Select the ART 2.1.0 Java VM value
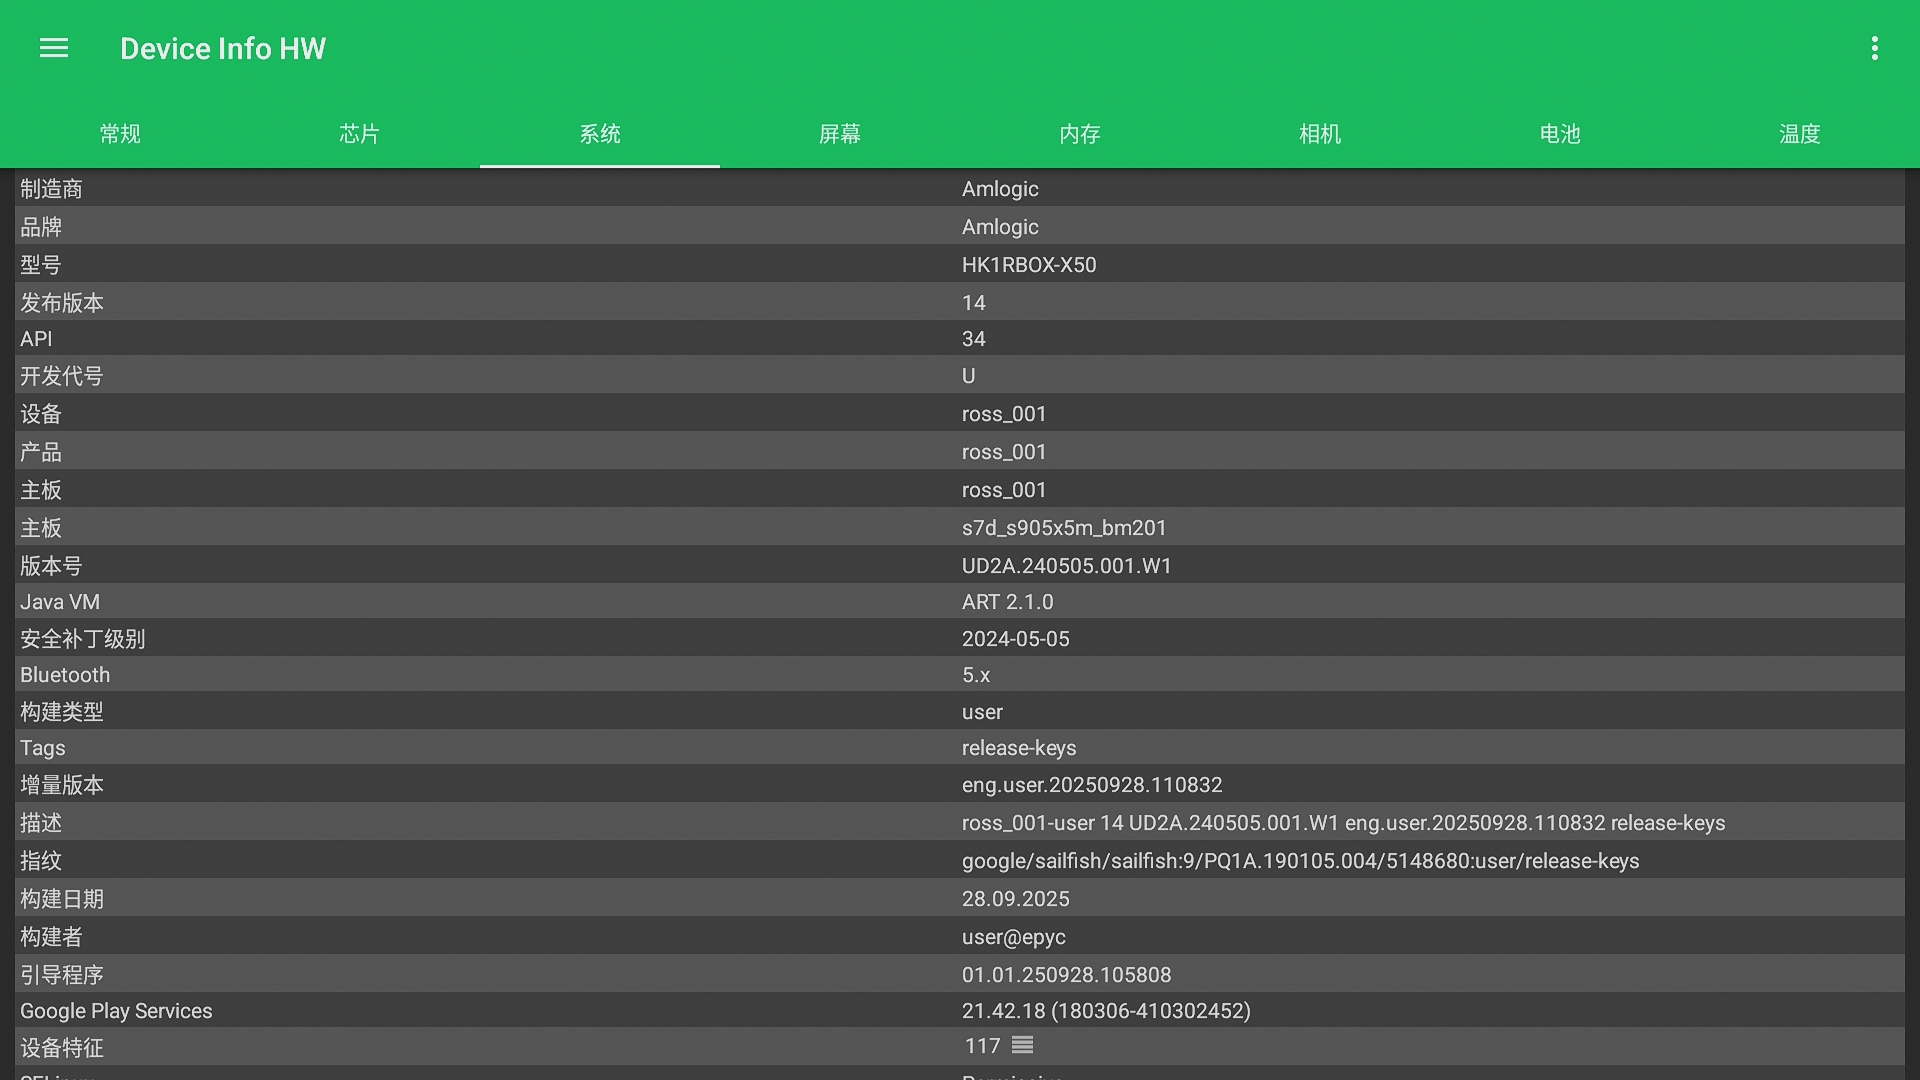 (x=1008, y=602)
